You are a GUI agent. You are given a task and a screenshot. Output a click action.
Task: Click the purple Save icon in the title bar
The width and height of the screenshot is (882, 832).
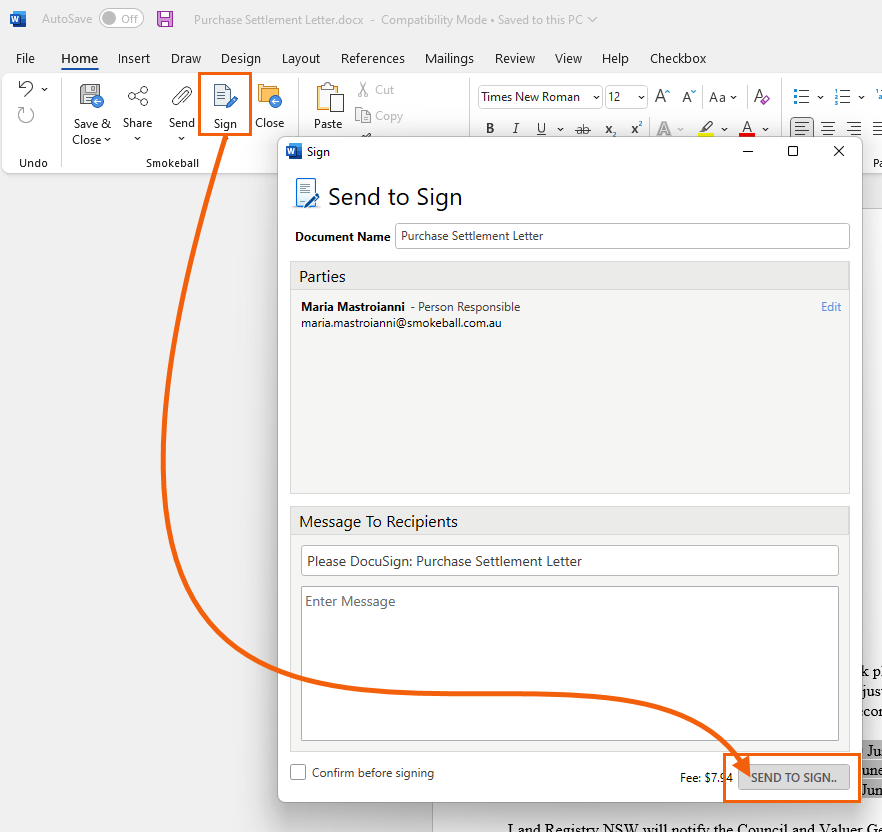point(165,19)
